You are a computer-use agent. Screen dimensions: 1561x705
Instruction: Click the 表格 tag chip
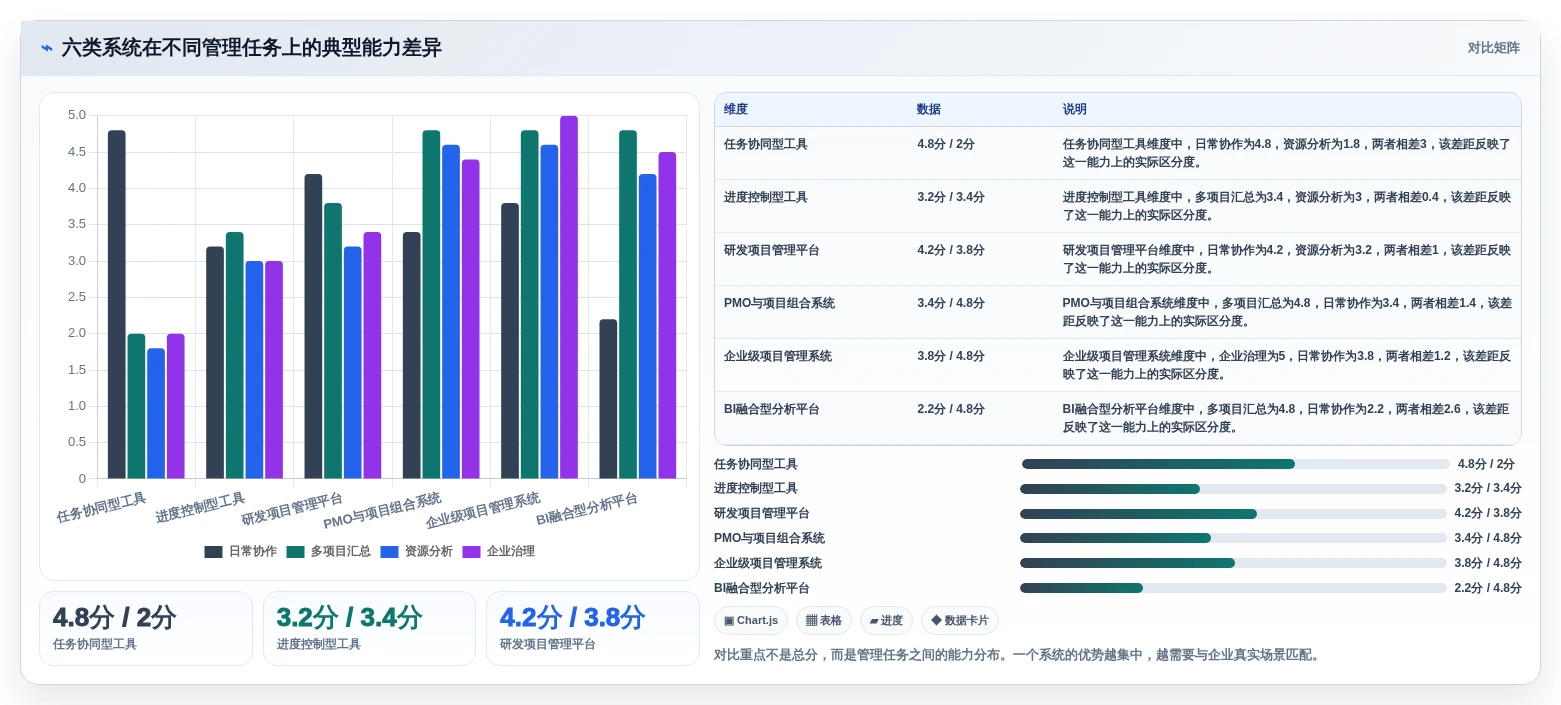click(824, 621)
